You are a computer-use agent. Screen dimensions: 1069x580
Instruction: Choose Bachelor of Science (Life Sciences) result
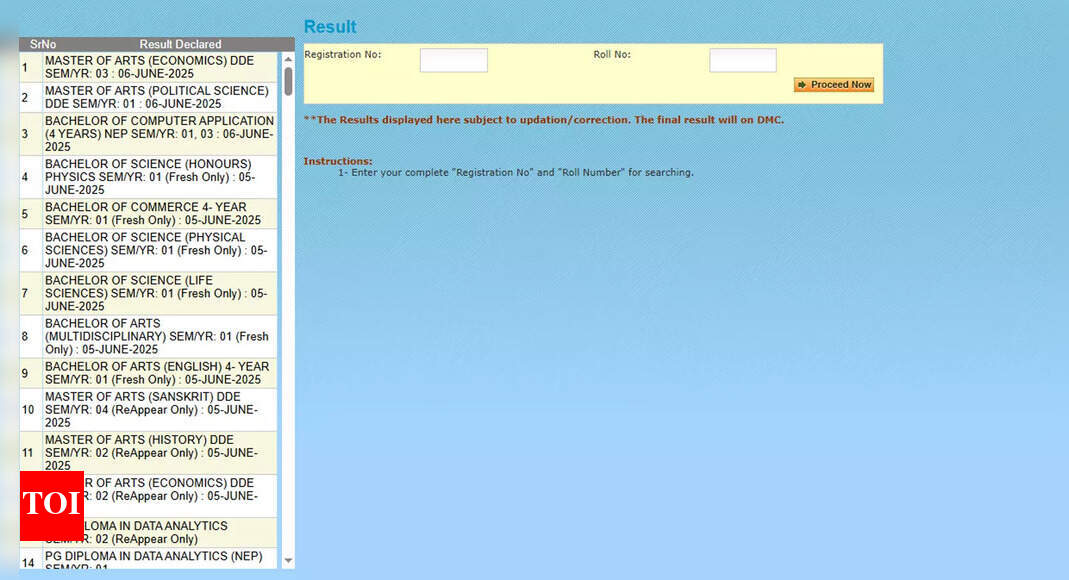[x=155, y=293]
